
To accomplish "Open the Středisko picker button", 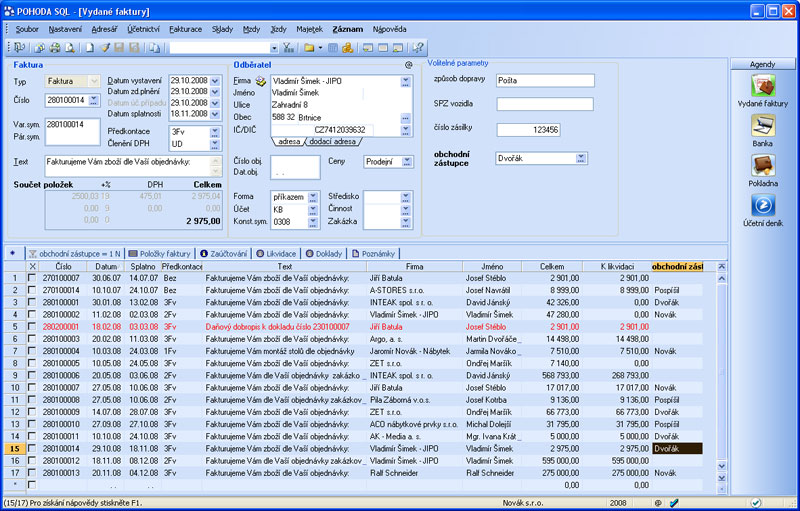I will pyautogui.click(x=406, y=196).
